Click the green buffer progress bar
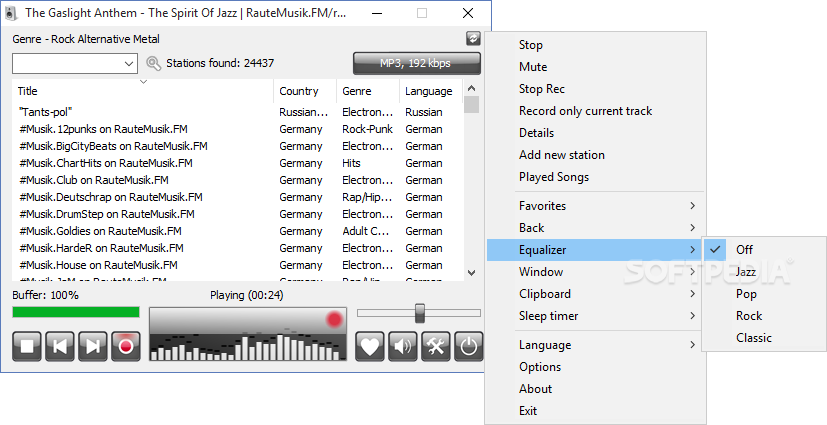 click(x=76, y=312)
